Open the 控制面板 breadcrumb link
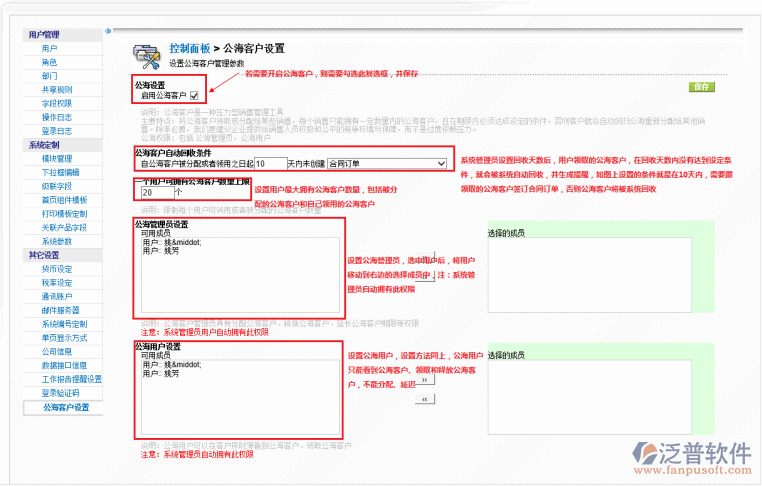This screenshot has height=486, width=762. (190, 48)
